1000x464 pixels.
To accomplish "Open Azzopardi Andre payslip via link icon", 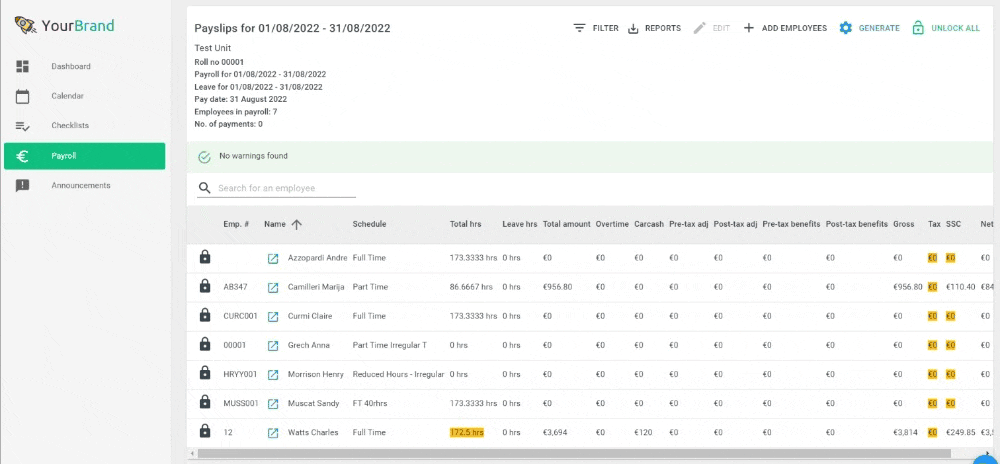I will (x=273, y=258).
